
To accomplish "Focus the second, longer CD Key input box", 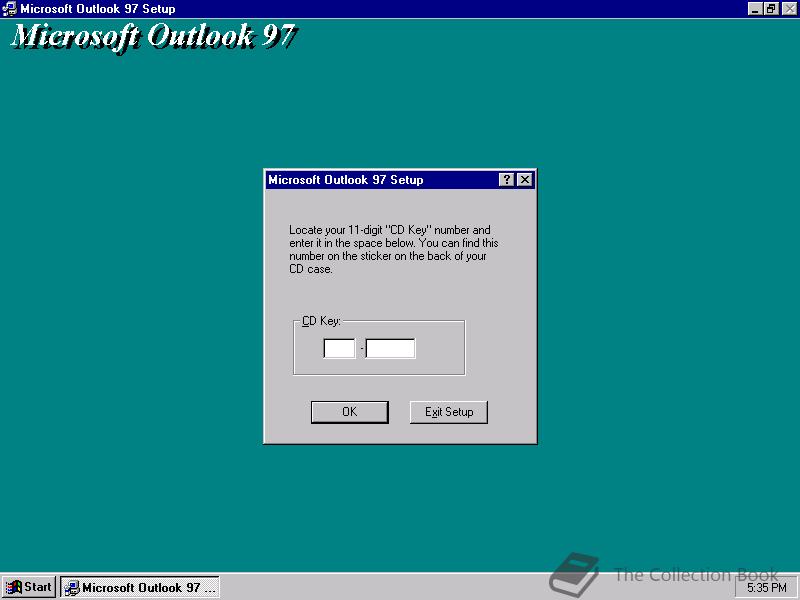I will [390, 348].
